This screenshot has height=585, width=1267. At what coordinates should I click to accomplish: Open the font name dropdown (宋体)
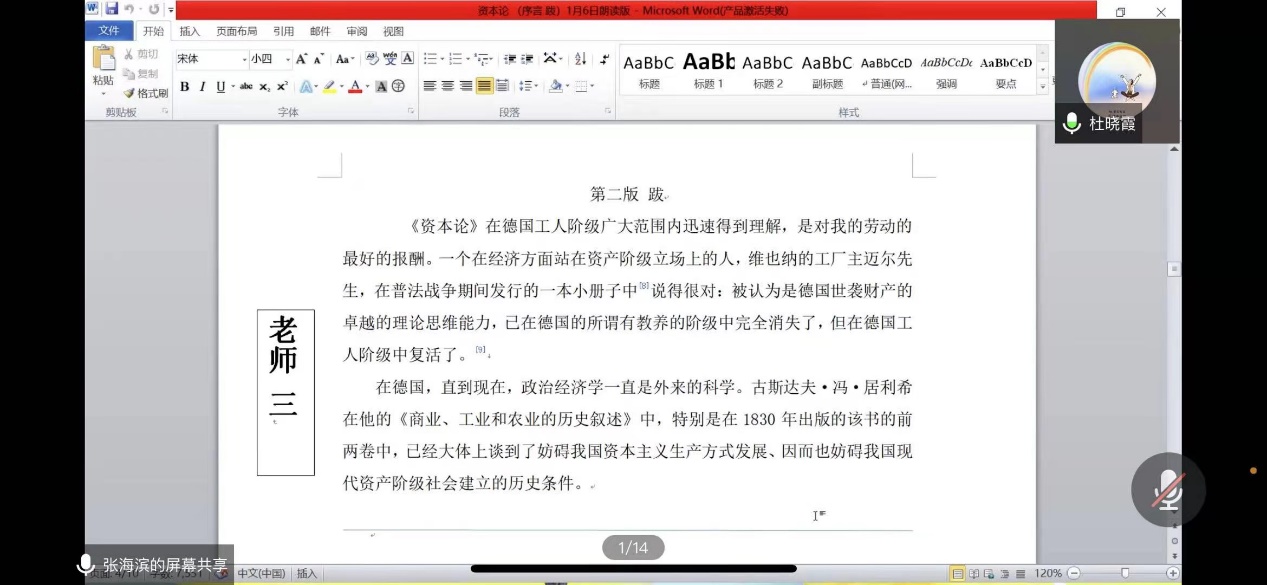[x=243, y=59]
